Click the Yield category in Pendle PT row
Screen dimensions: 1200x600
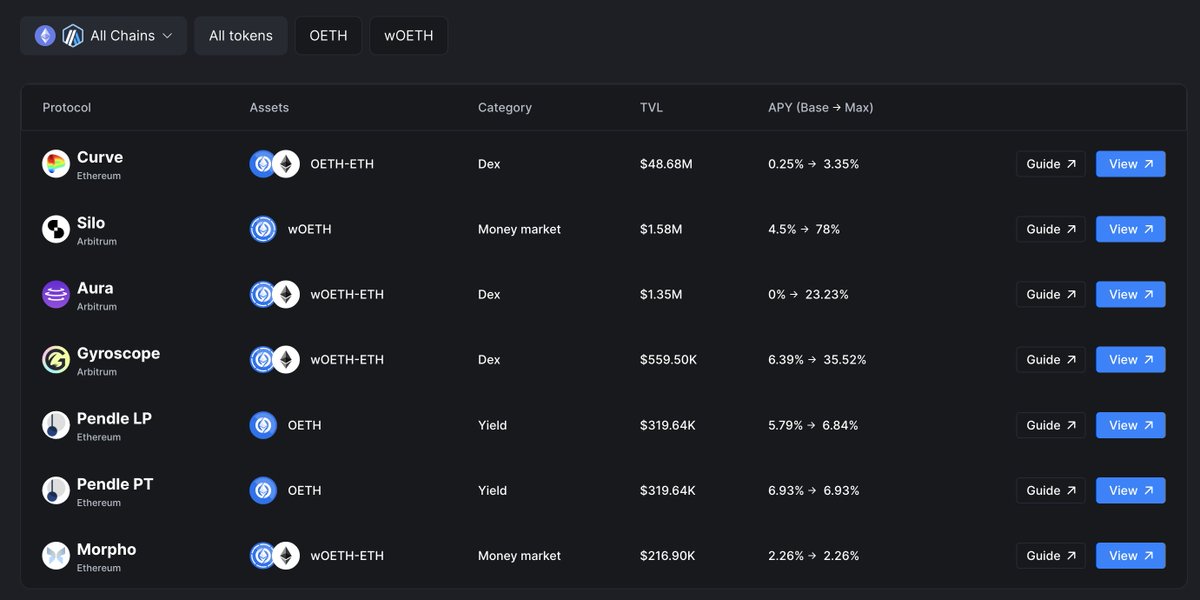click(x=492, y=490)
